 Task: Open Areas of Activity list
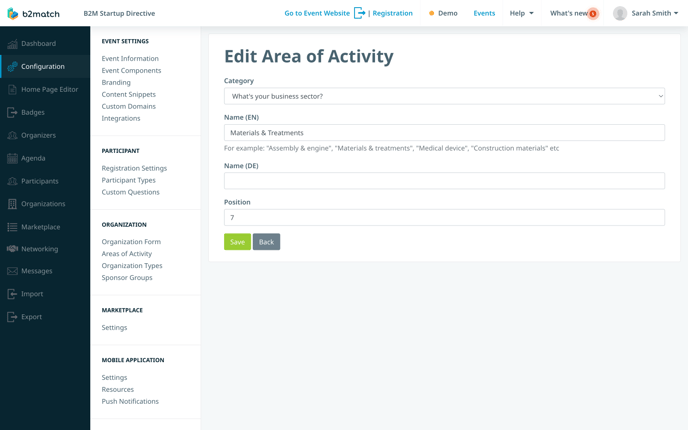(x=127, y=254)
